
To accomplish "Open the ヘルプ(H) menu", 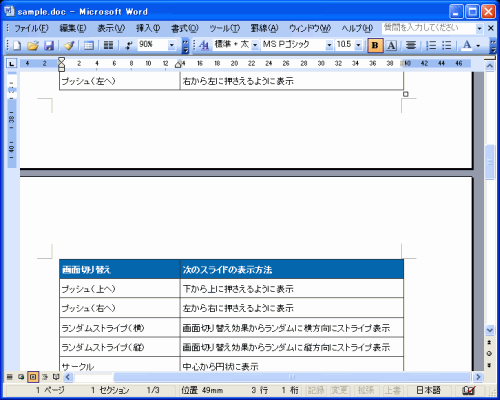I will (x=357, y=28).
